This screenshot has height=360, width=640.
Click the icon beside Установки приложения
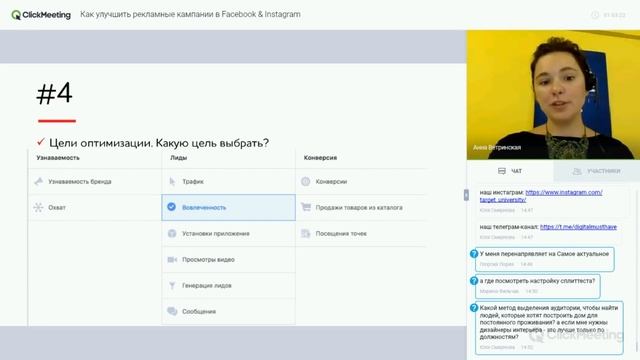(172, 233)
